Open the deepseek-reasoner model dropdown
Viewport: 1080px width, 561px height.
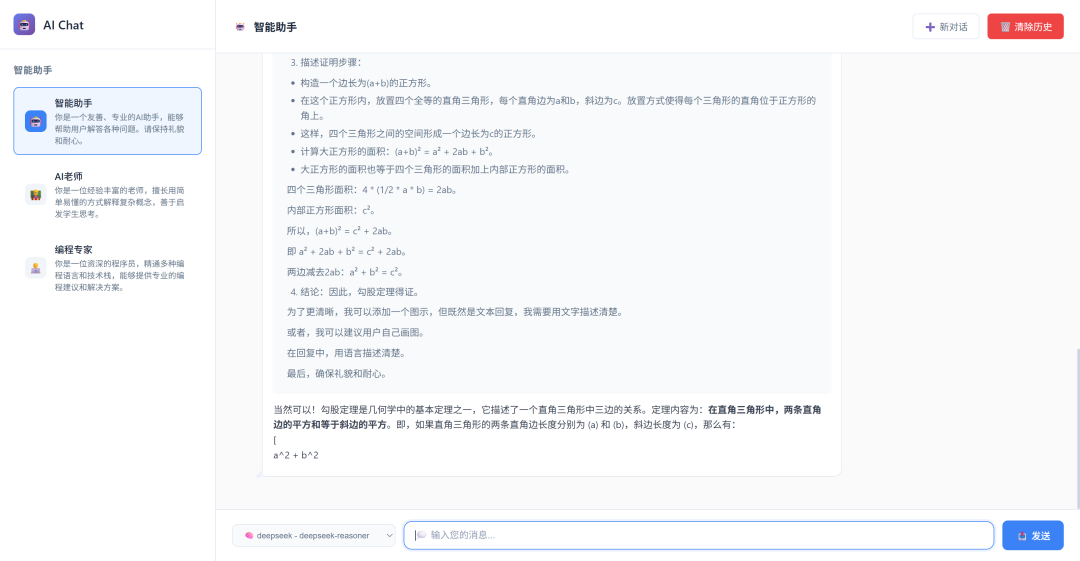(313, 536)
